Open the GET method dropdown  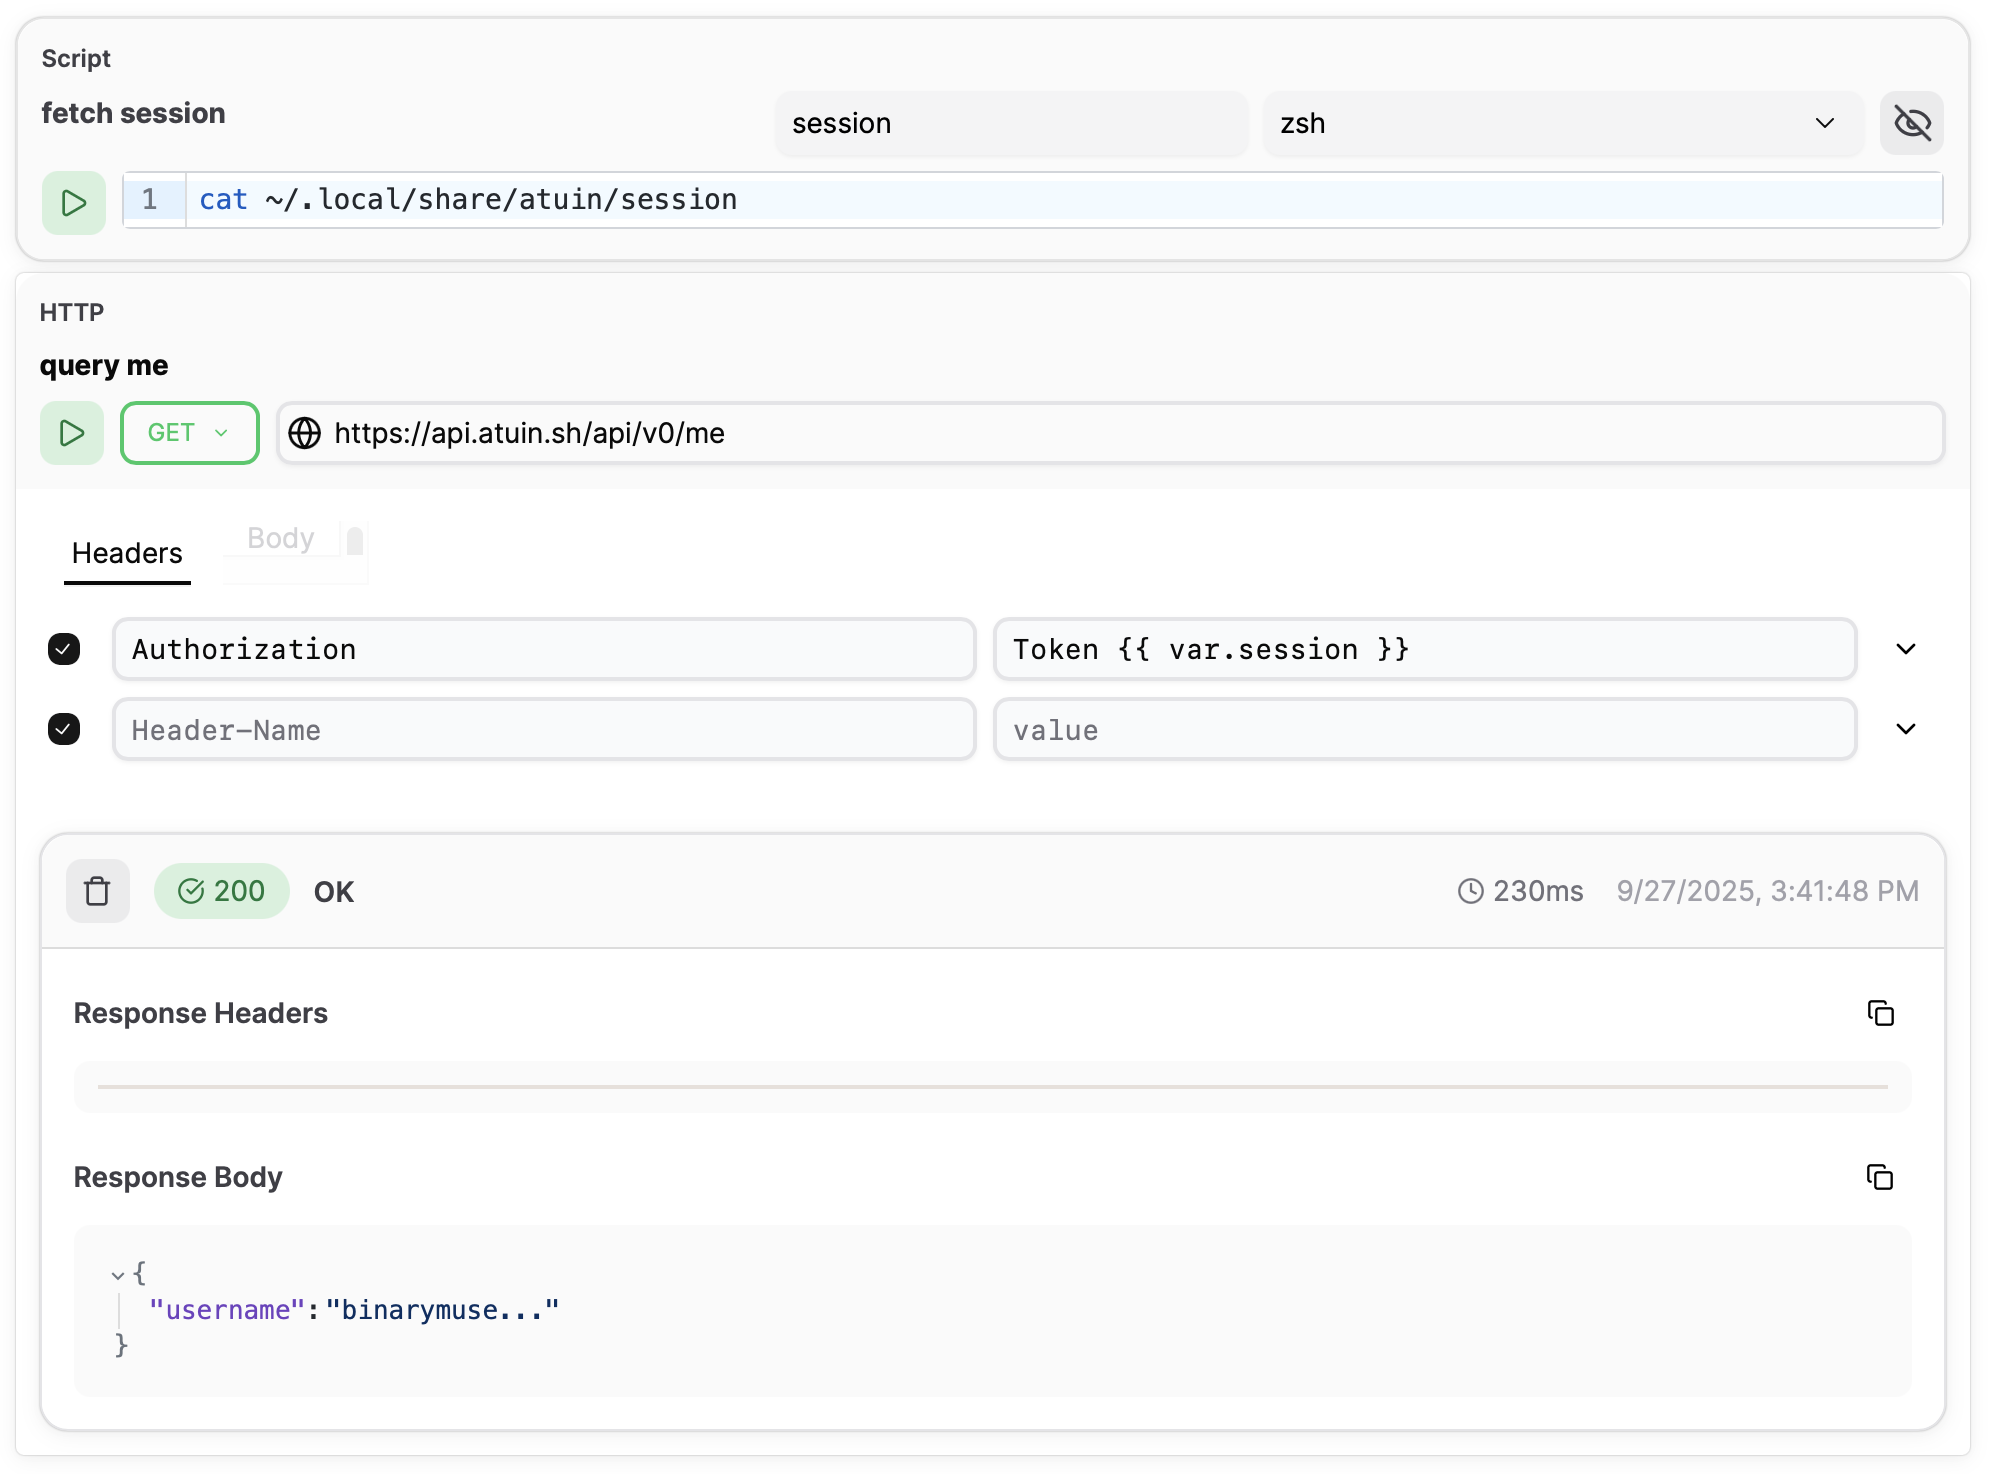pos(189,433)
